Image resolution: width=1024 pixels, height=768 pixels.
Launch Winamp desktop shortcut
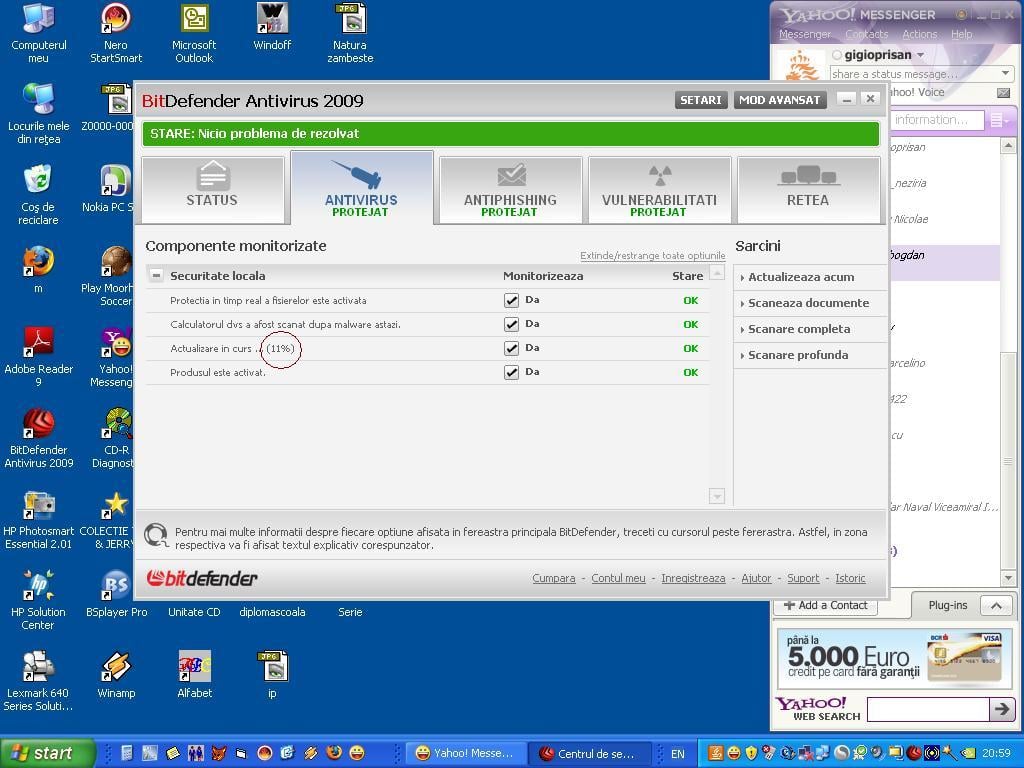116,676
